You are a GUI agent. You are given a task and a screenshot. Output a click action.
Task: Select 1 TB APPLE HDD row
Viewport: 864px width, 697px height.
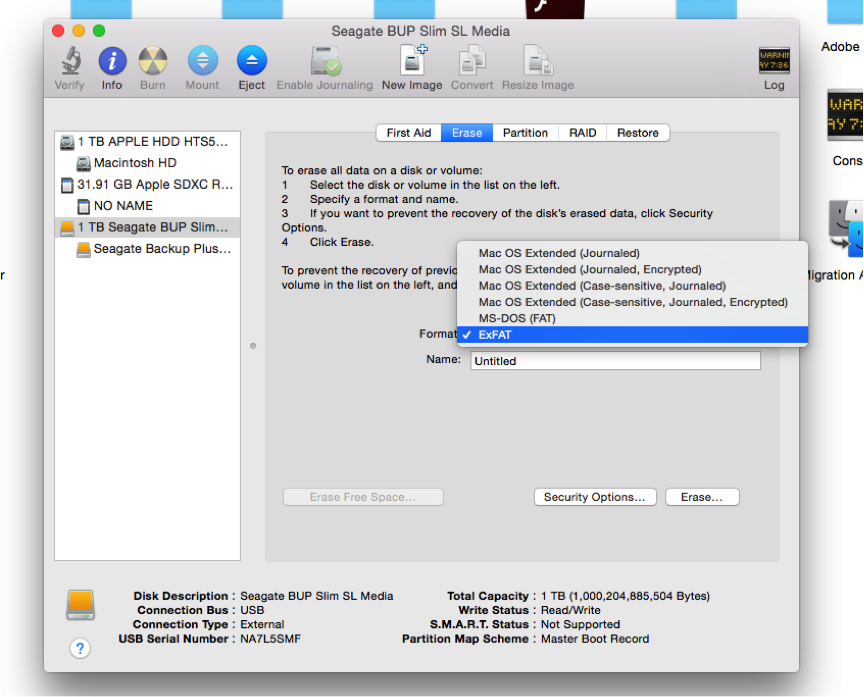(x=148, y=142)
